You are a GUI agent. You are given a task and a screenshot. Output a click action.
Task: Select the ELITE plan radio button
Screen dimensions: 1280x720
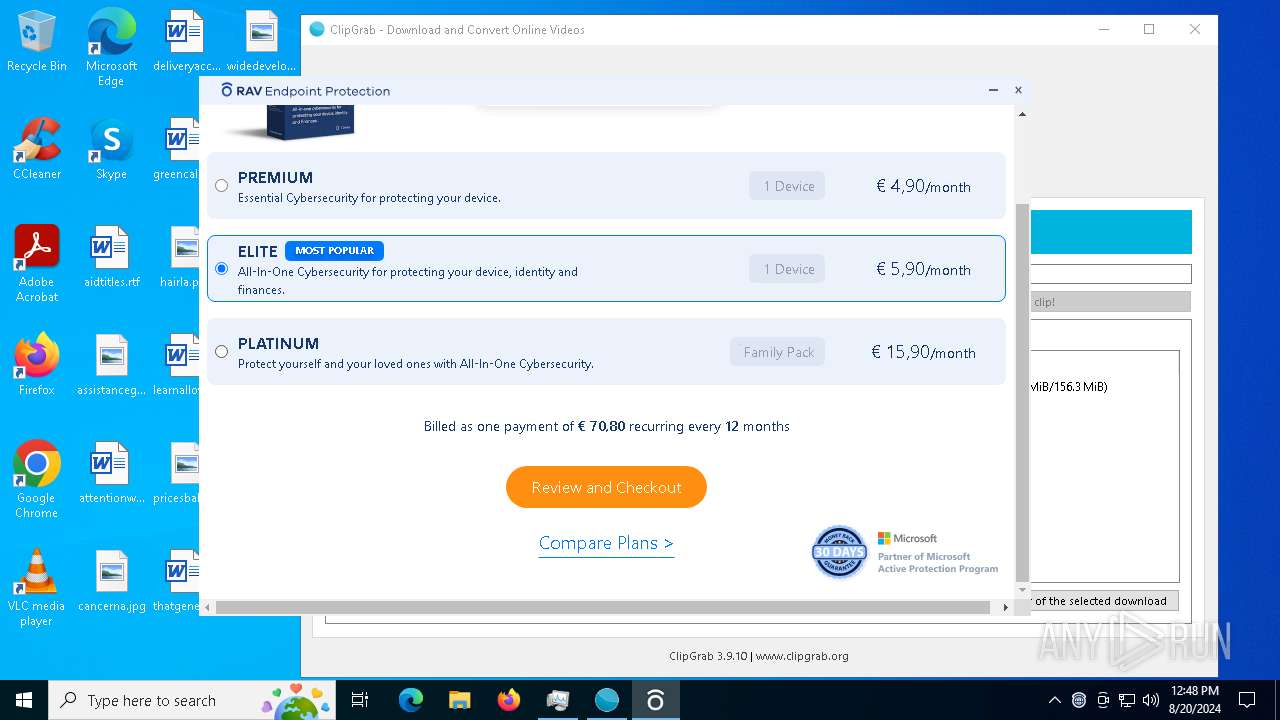point(221,268)
